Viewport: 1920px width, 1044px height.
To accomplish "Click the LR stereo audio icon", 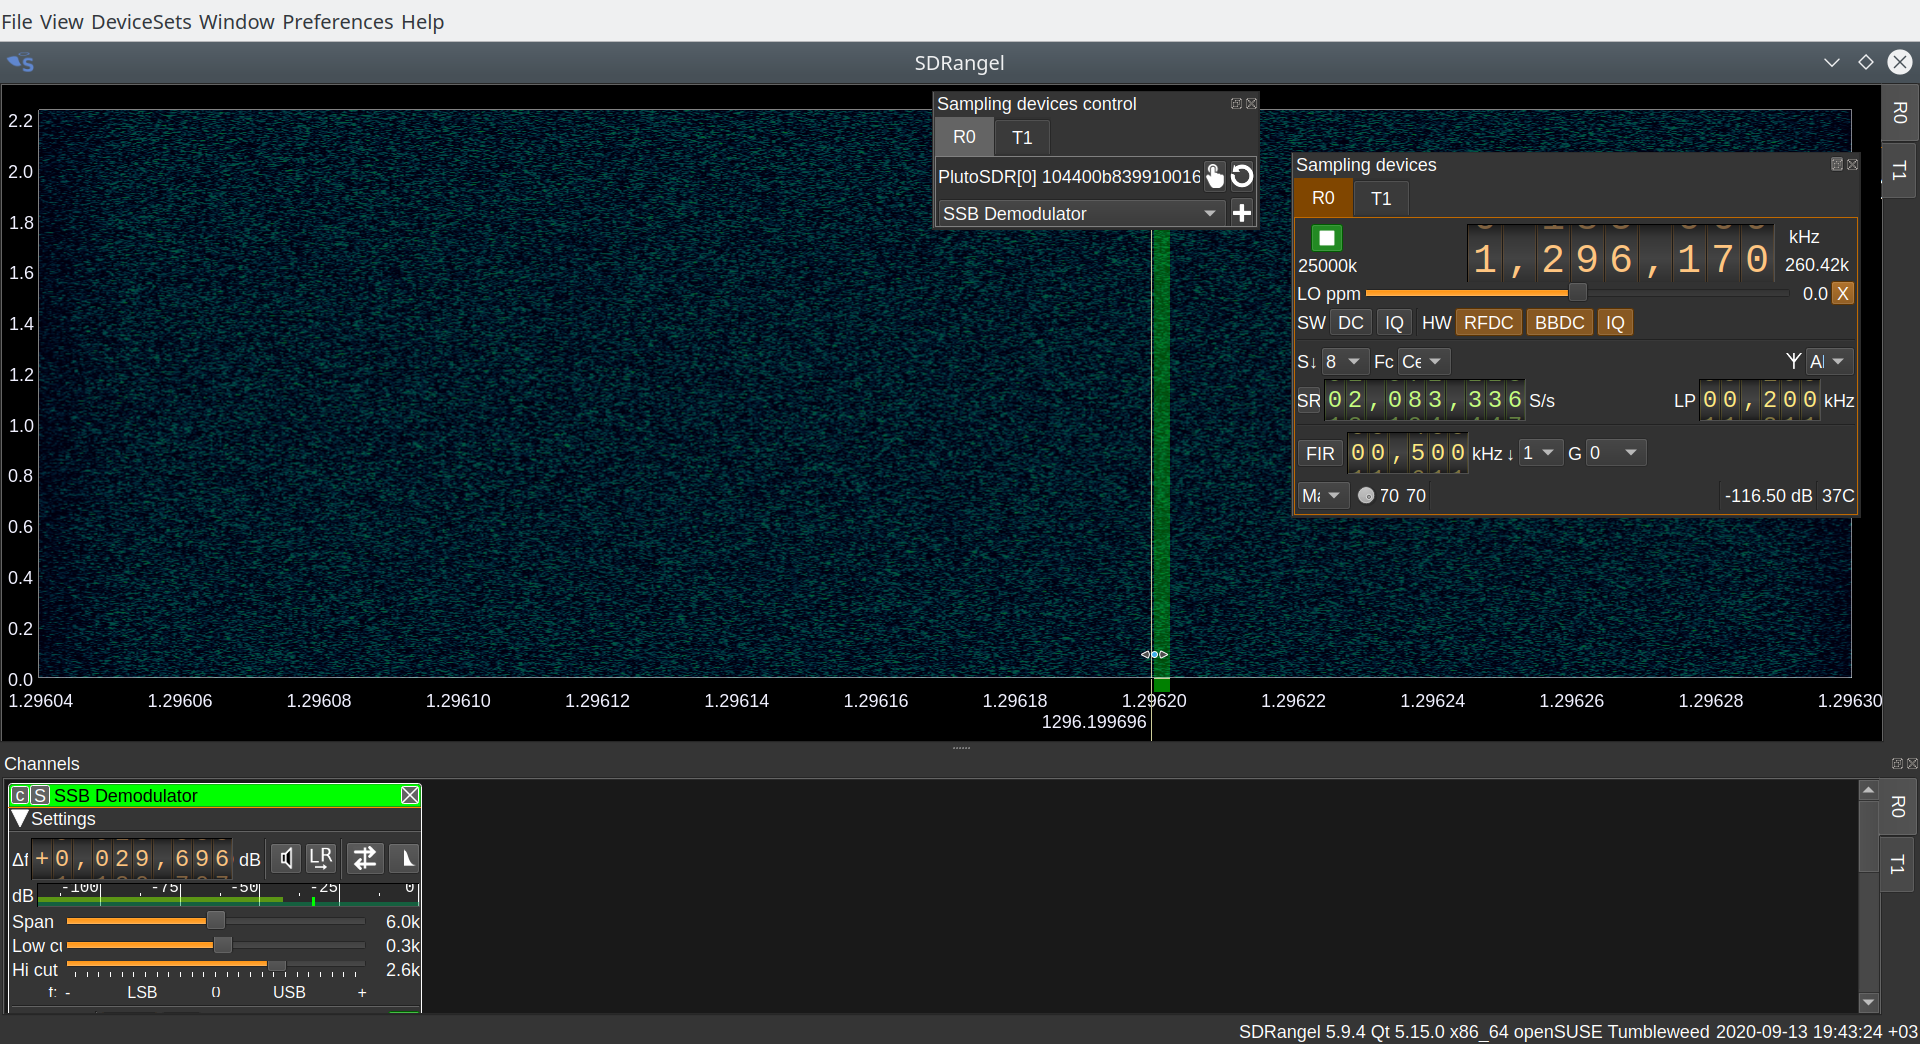I will pos(321,858).
